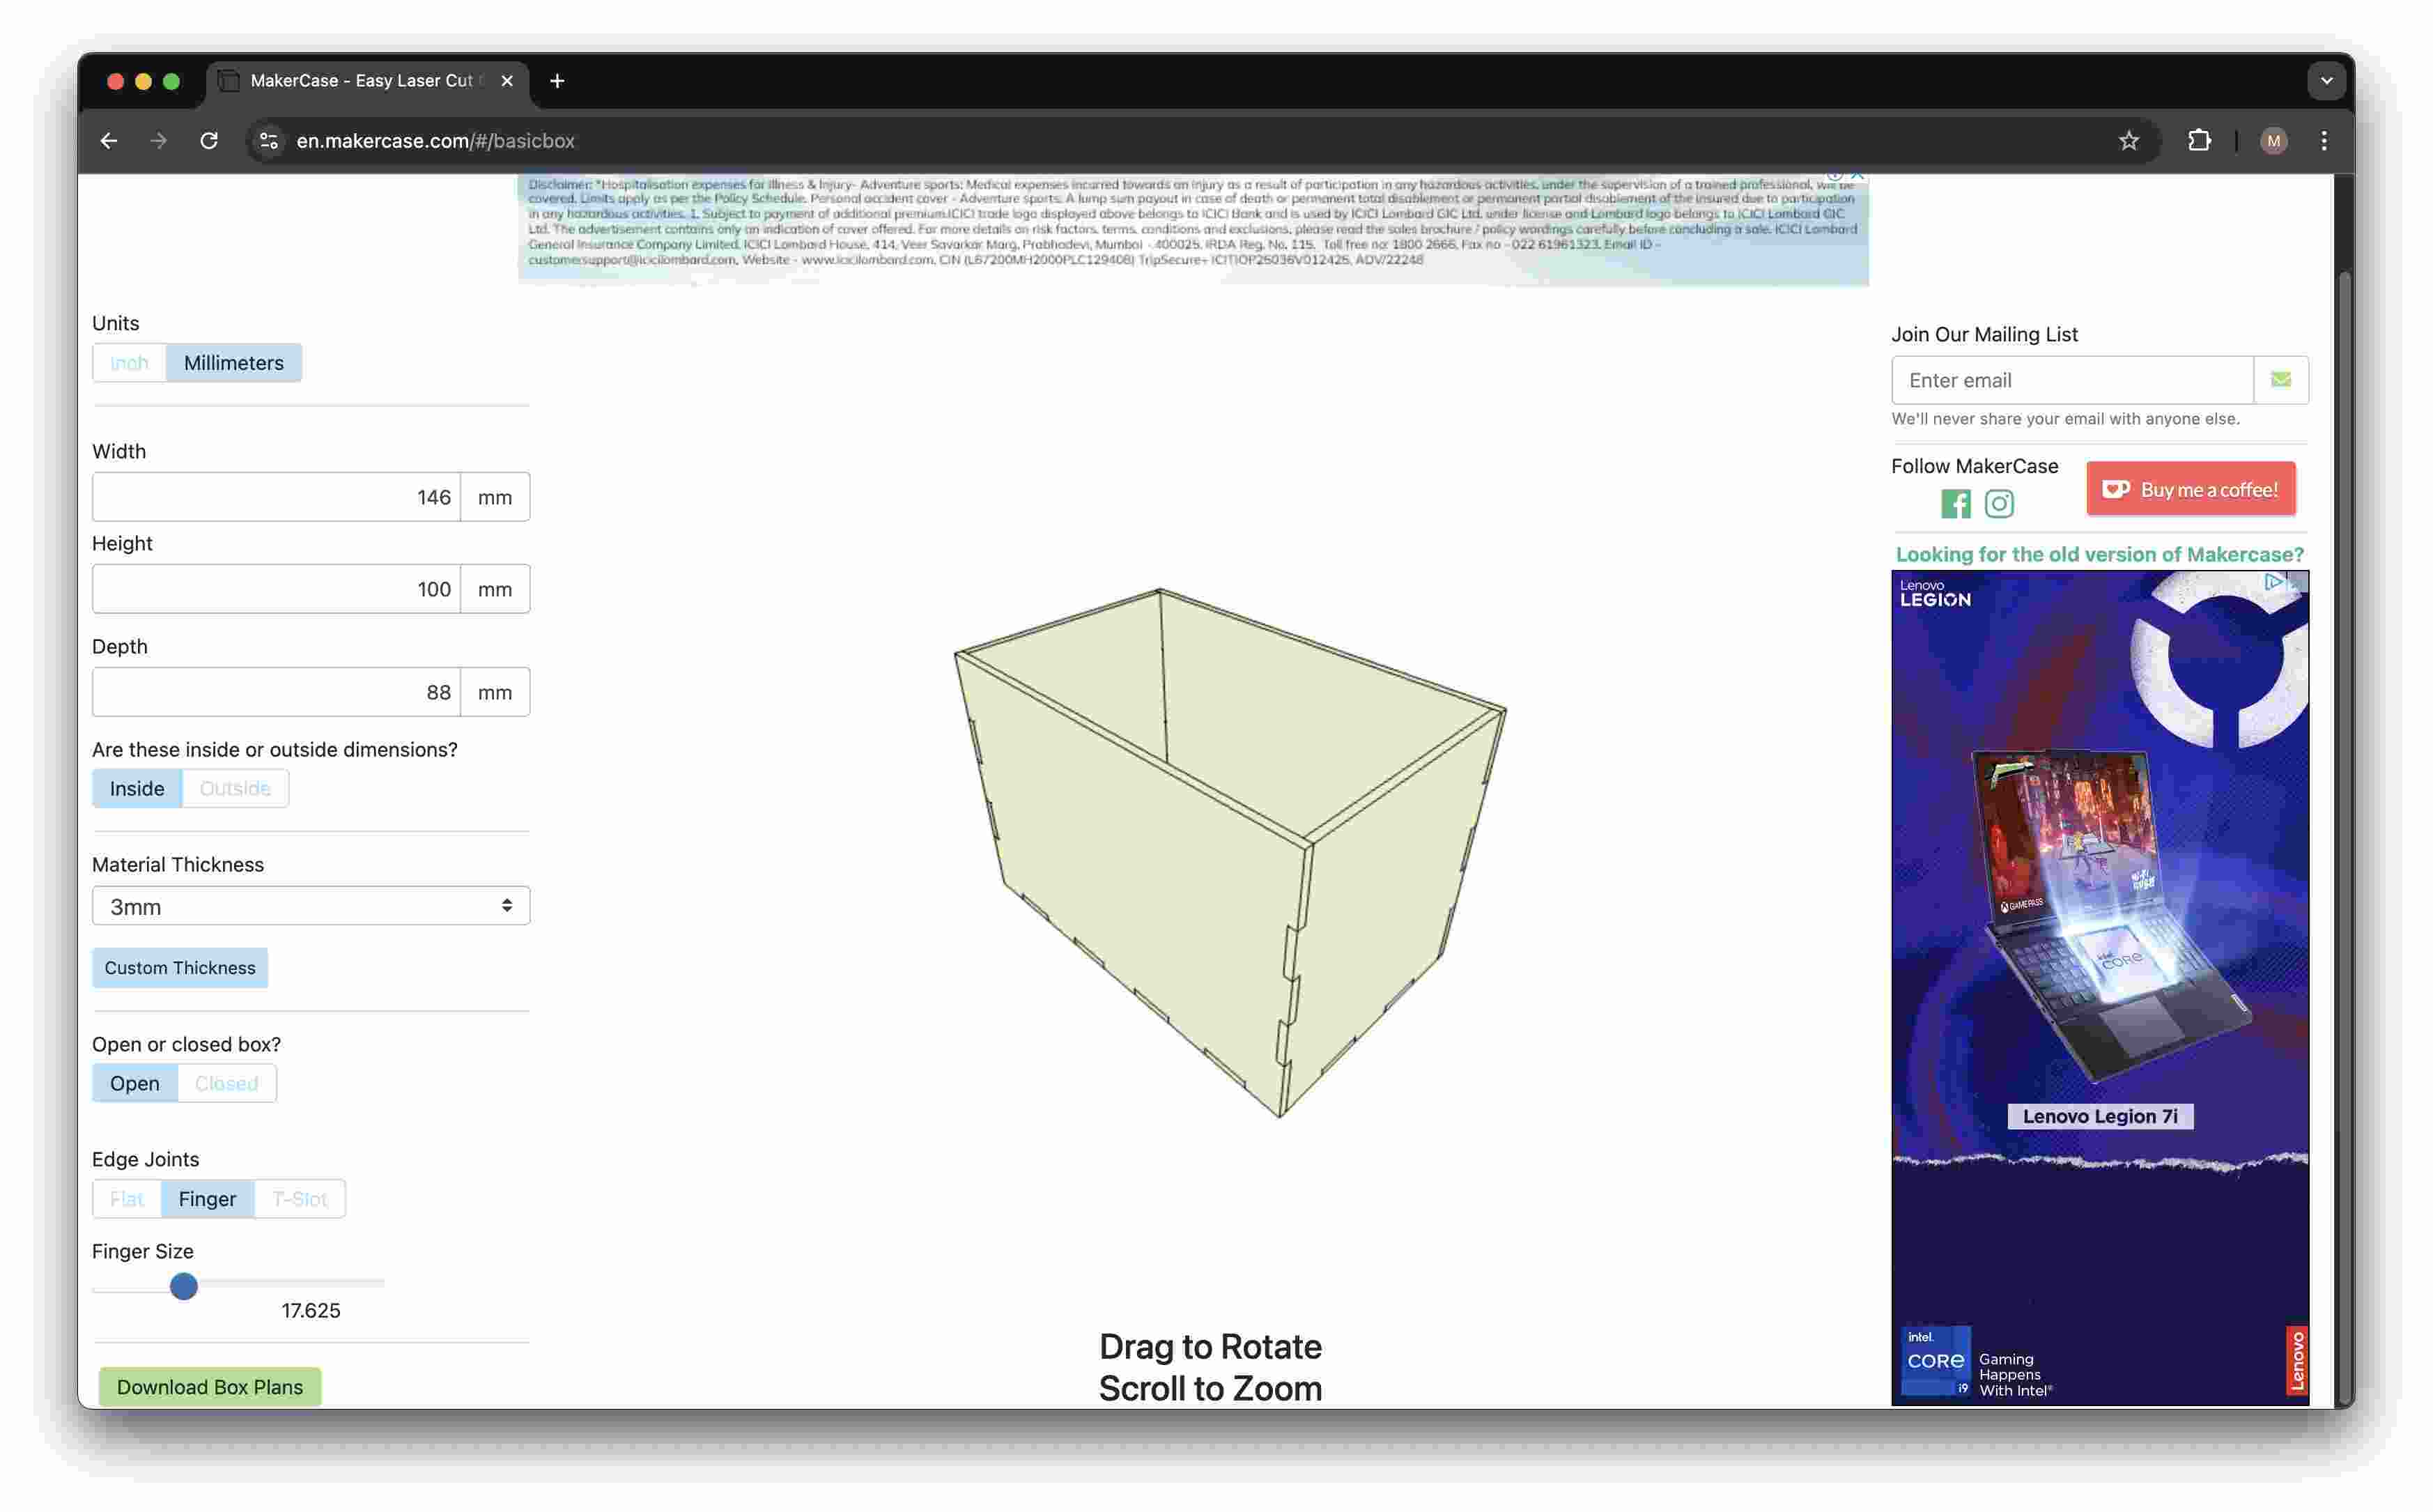
Task: Click the mm unit beside Width
Action: (x=495, y=497)
